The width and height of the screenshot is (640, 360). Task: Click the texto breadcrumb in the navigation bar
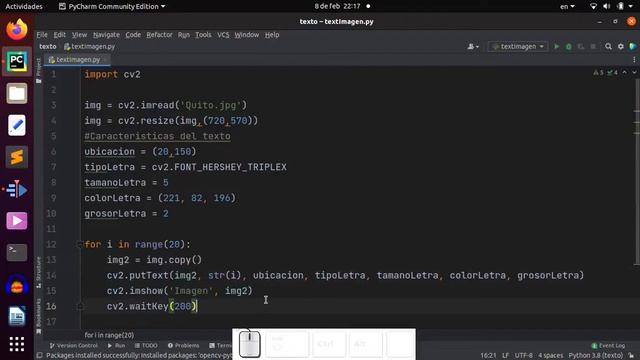[48, 47]
